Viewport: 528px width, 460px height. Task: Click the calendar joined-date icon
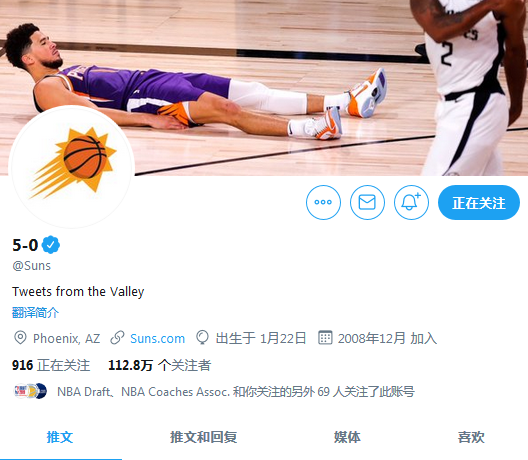[x=325, y=338]
